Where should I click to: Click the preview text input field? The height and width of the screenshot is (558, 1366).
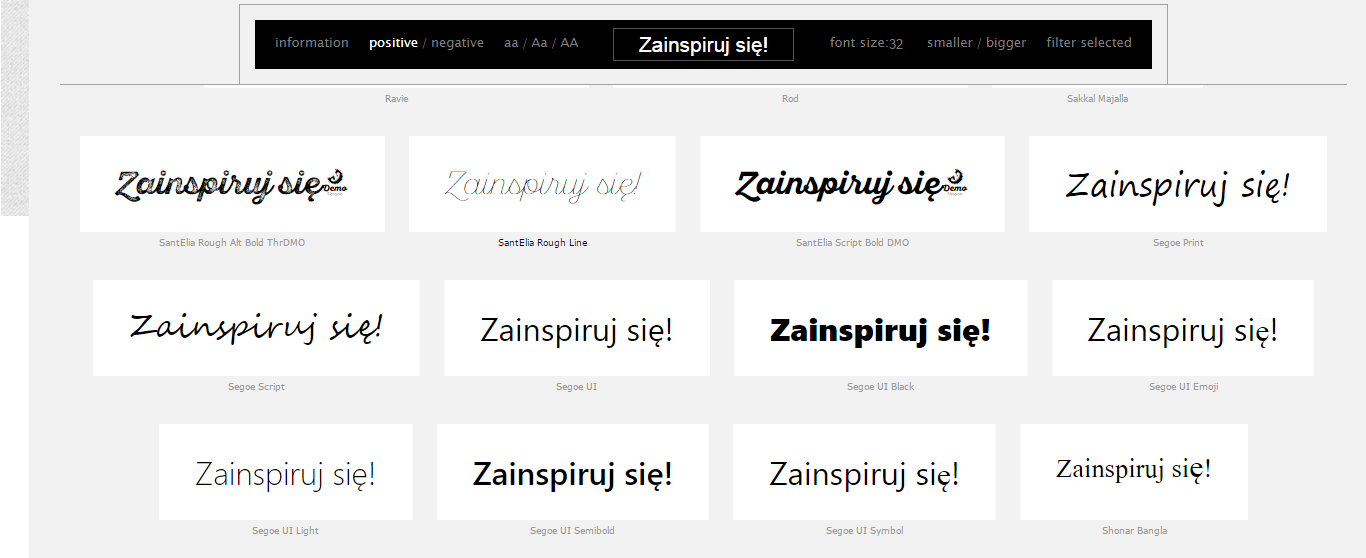(703, 45)
